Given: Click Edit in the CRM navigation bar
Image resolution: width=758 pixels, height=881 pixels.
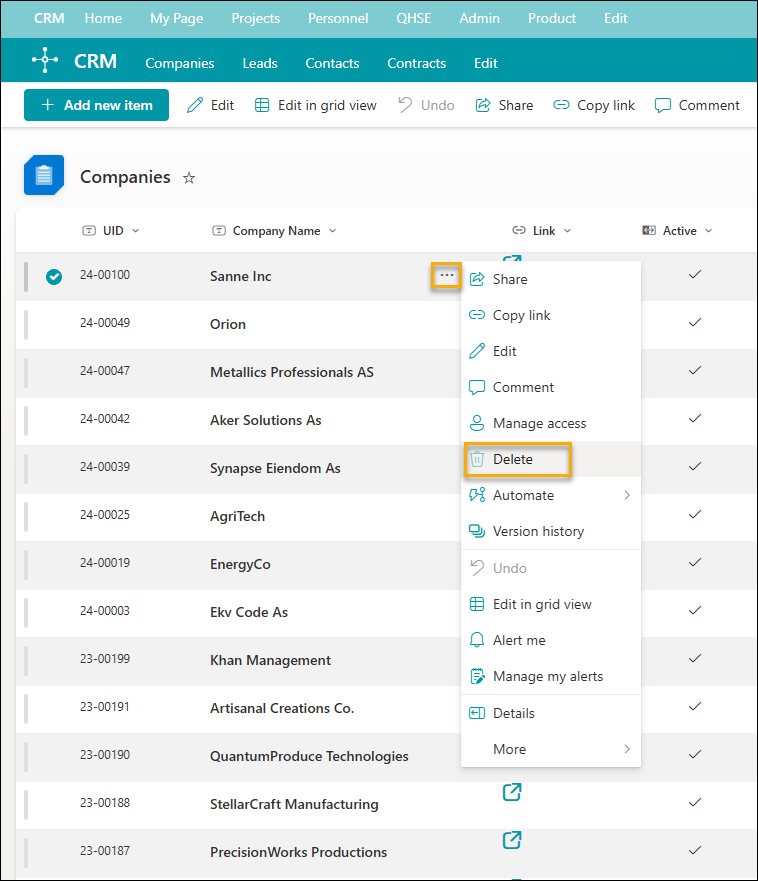Looking at the screenshot, I should tap(486, 63).
